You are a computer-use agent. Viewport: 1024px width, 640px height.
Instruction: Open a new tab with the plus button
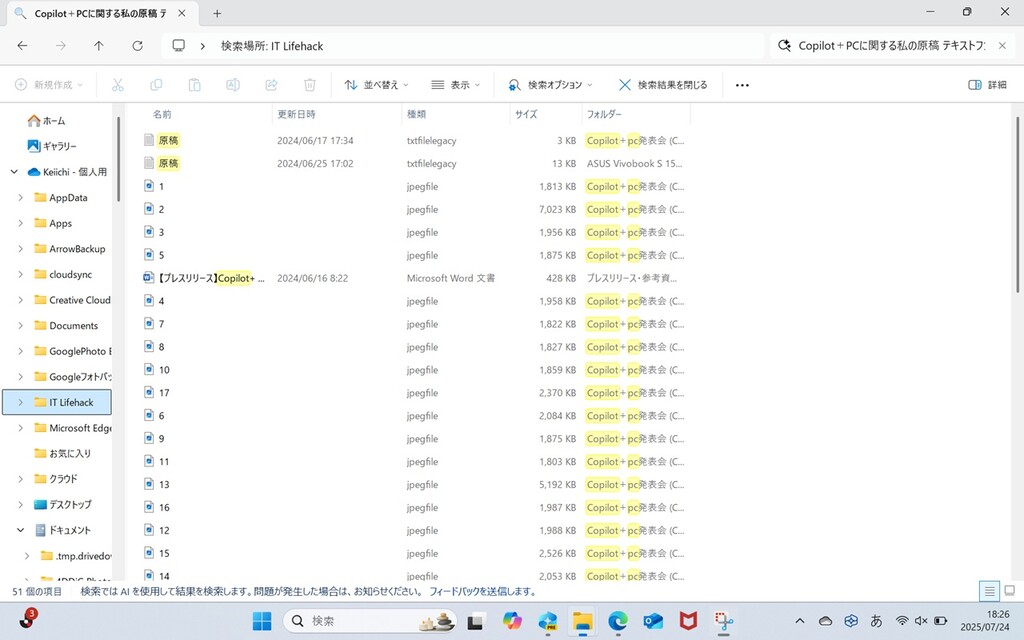[x=217, y=13]
